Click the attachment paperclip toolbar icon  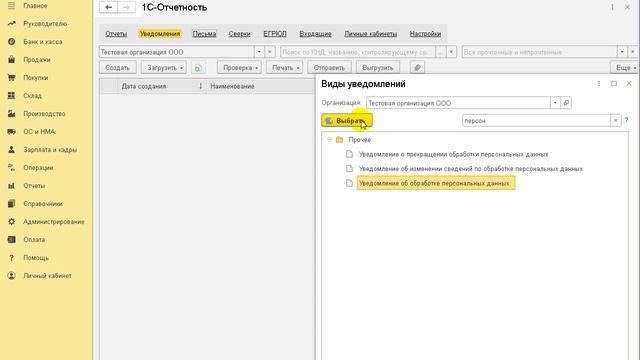click(417, 67)
